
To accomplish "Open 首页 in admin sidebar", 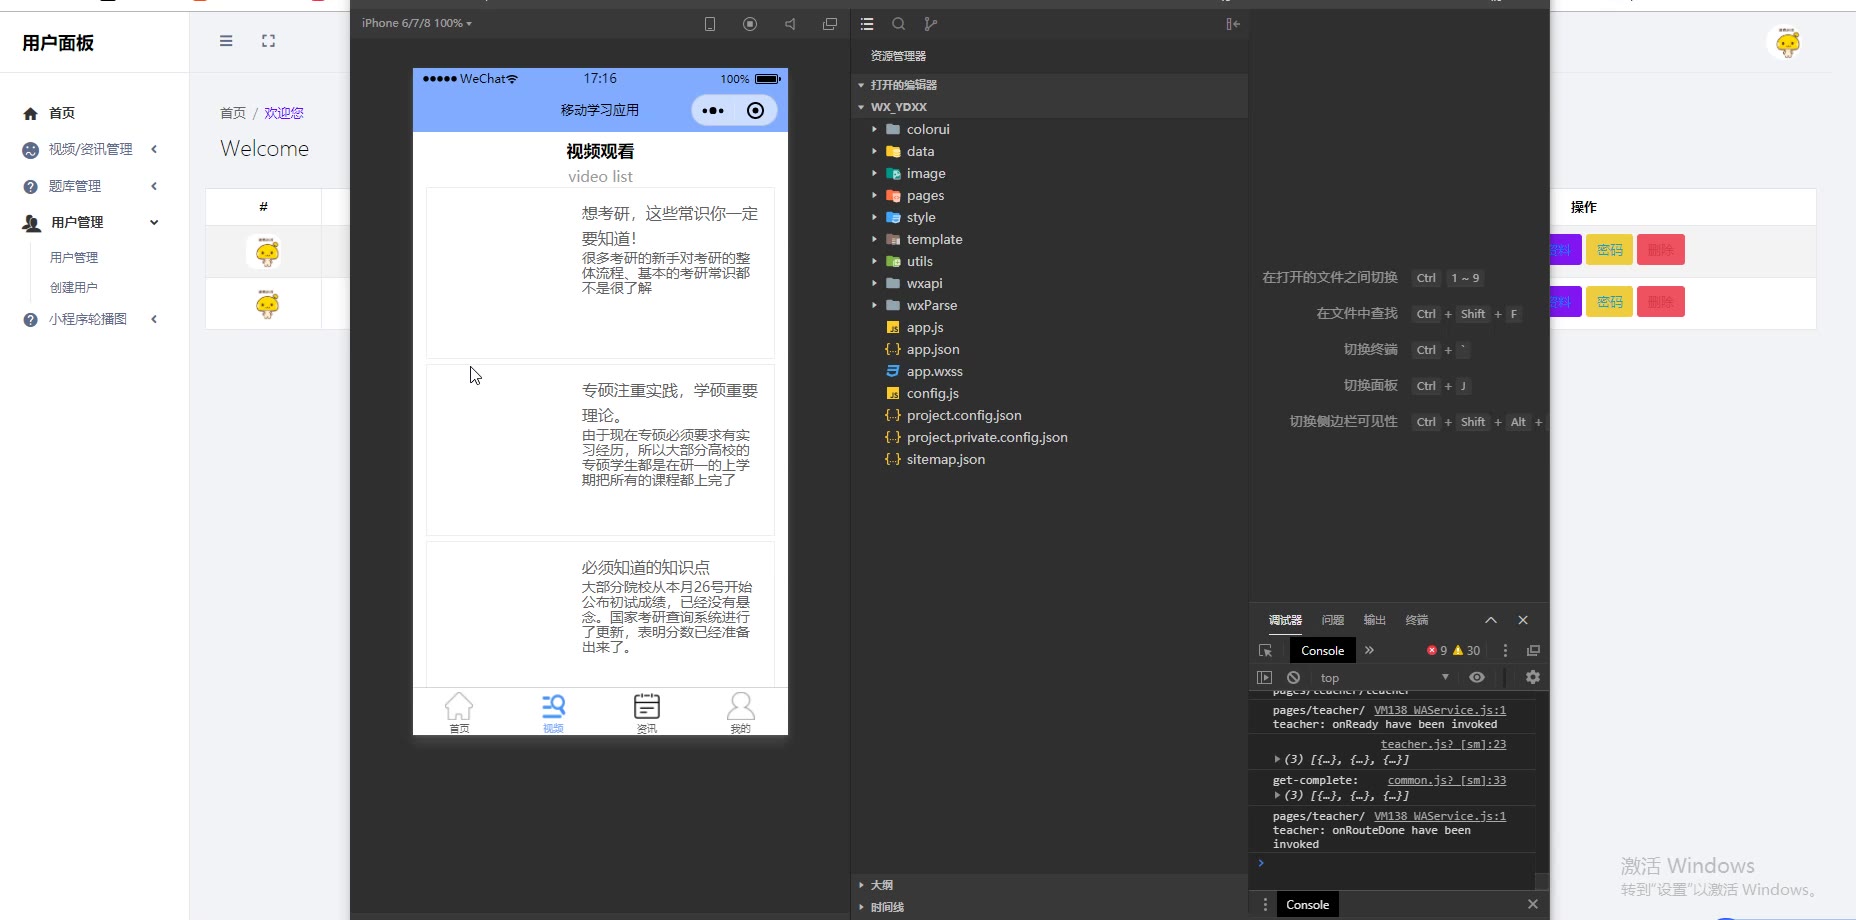I will tap(62, 113).
